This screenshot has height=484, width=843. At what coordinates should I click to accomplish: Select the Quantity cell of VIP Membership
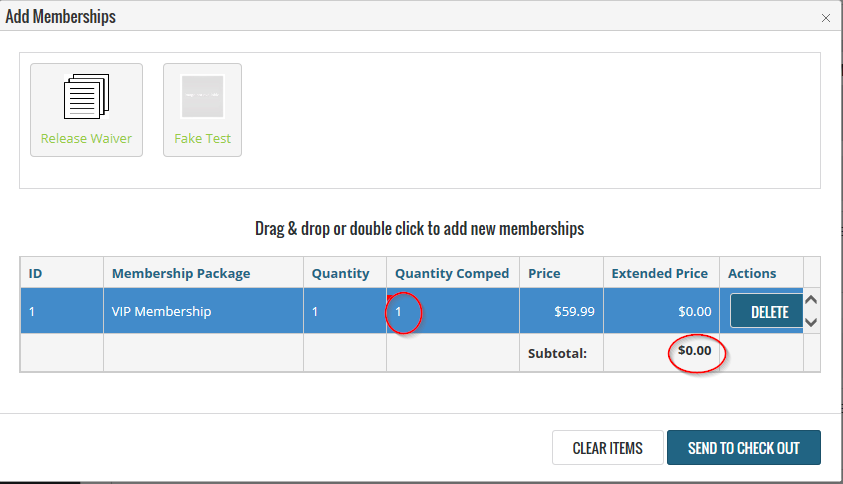click(345, 311)
